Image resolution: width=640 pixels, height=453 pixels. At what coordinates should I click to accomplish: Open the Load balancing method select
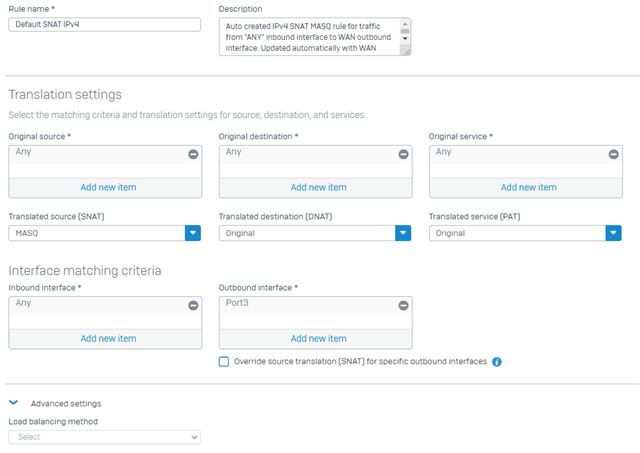[x=104, y=437]
